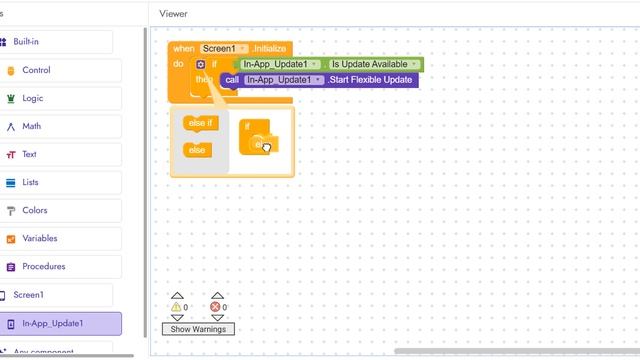Viewport: 640px width, 360px height.
Task: Click the Logic drawer chess icon
Action: [11, 98]
